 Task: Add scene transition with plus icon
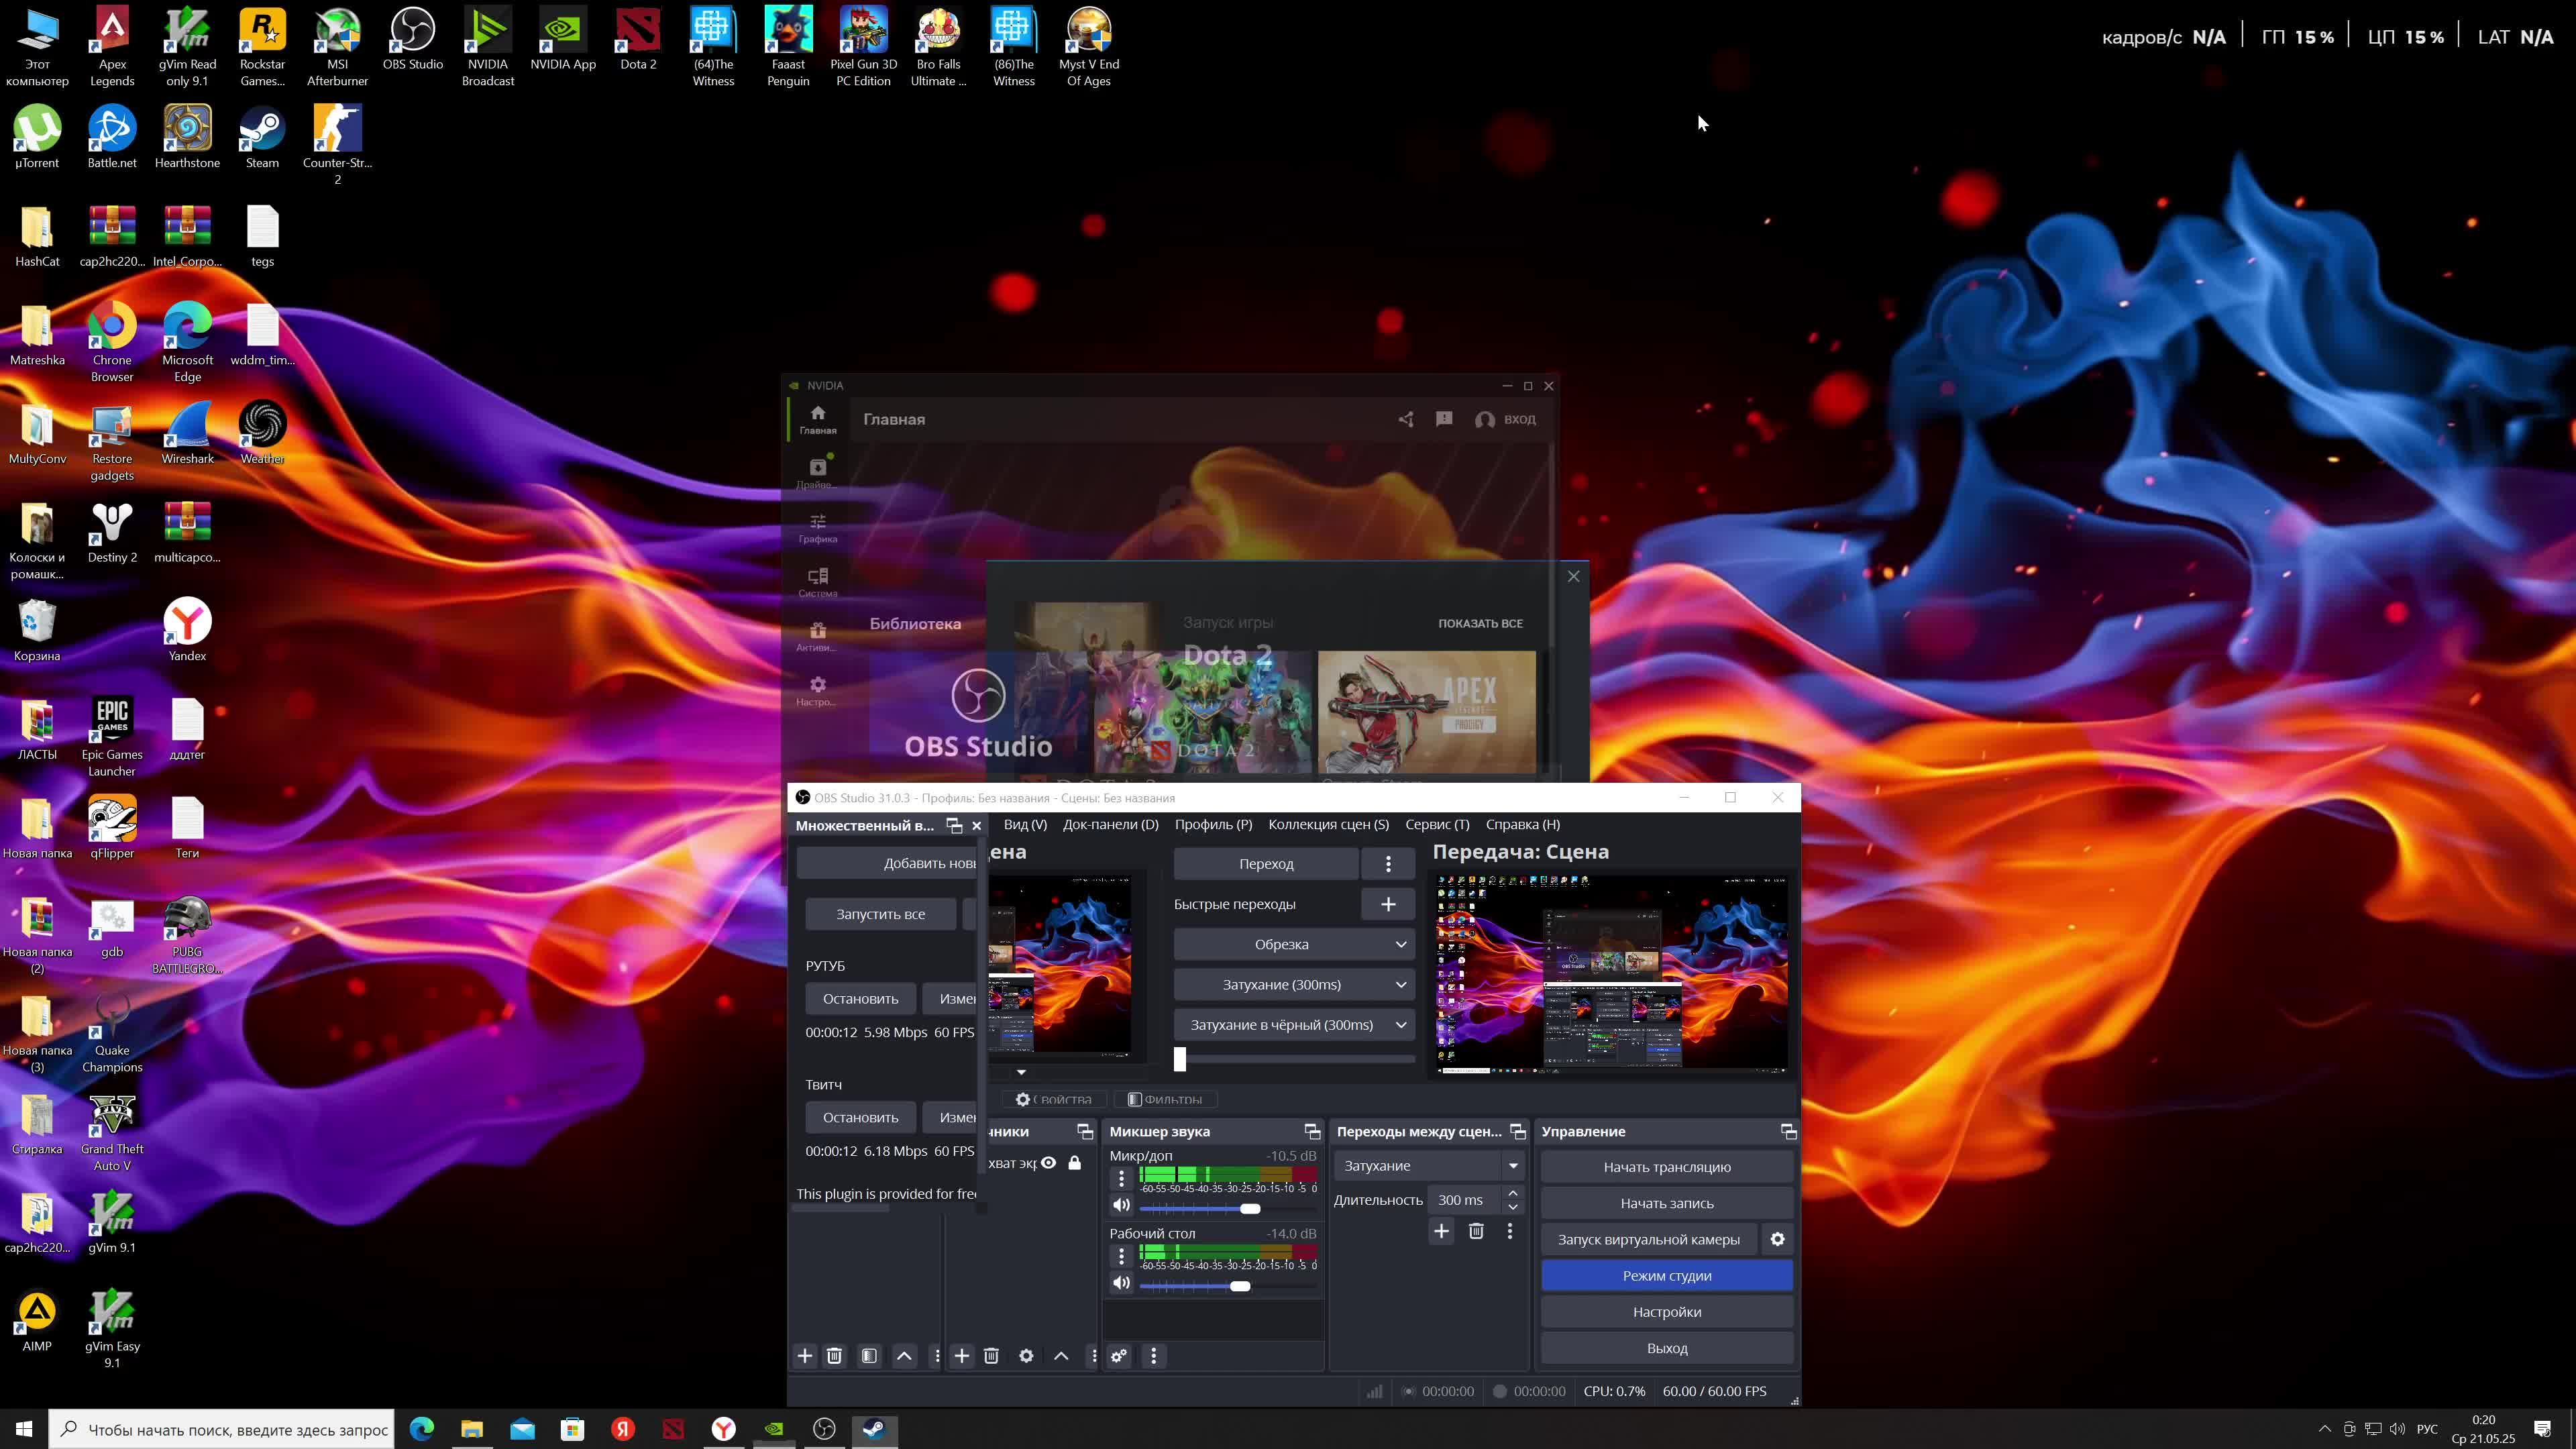click(x=1441, y=1231)
